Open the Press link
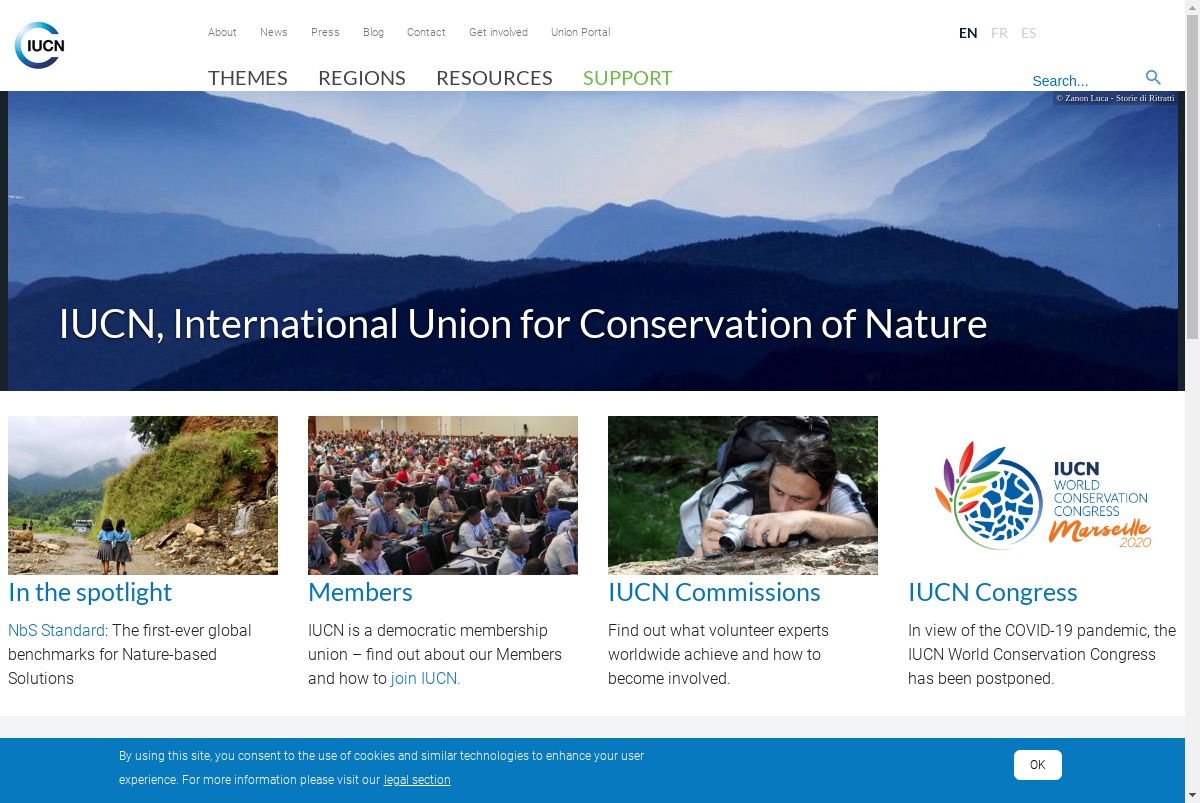This screenshot has width=1200, height=803. tap(325, 32)
